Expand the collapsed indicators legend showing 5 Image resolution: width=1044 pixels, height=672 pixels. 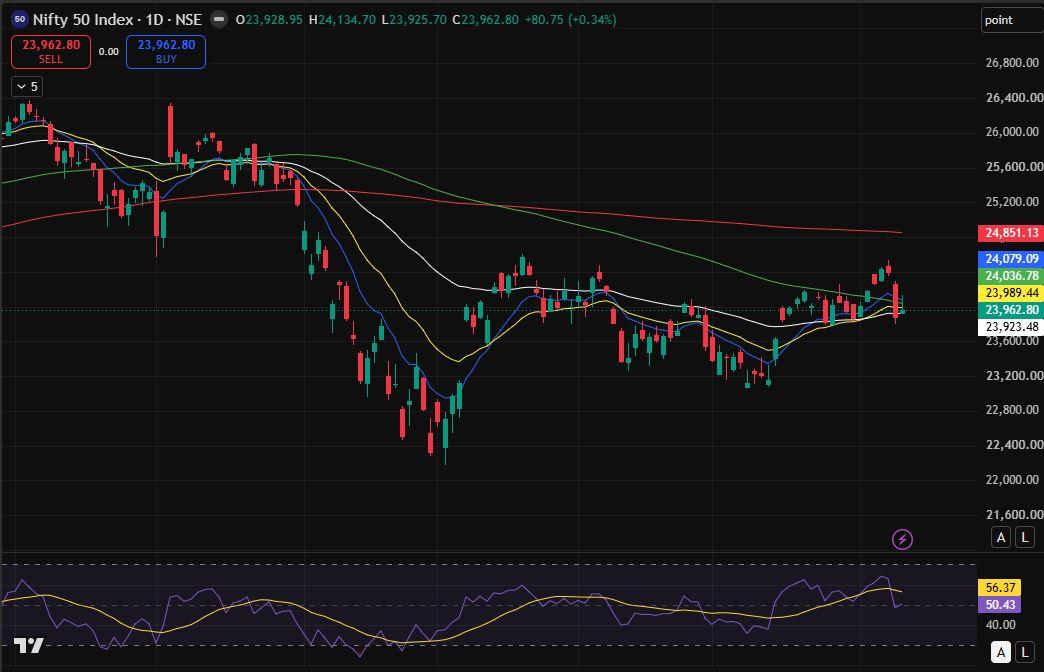[x=27, y=87]
